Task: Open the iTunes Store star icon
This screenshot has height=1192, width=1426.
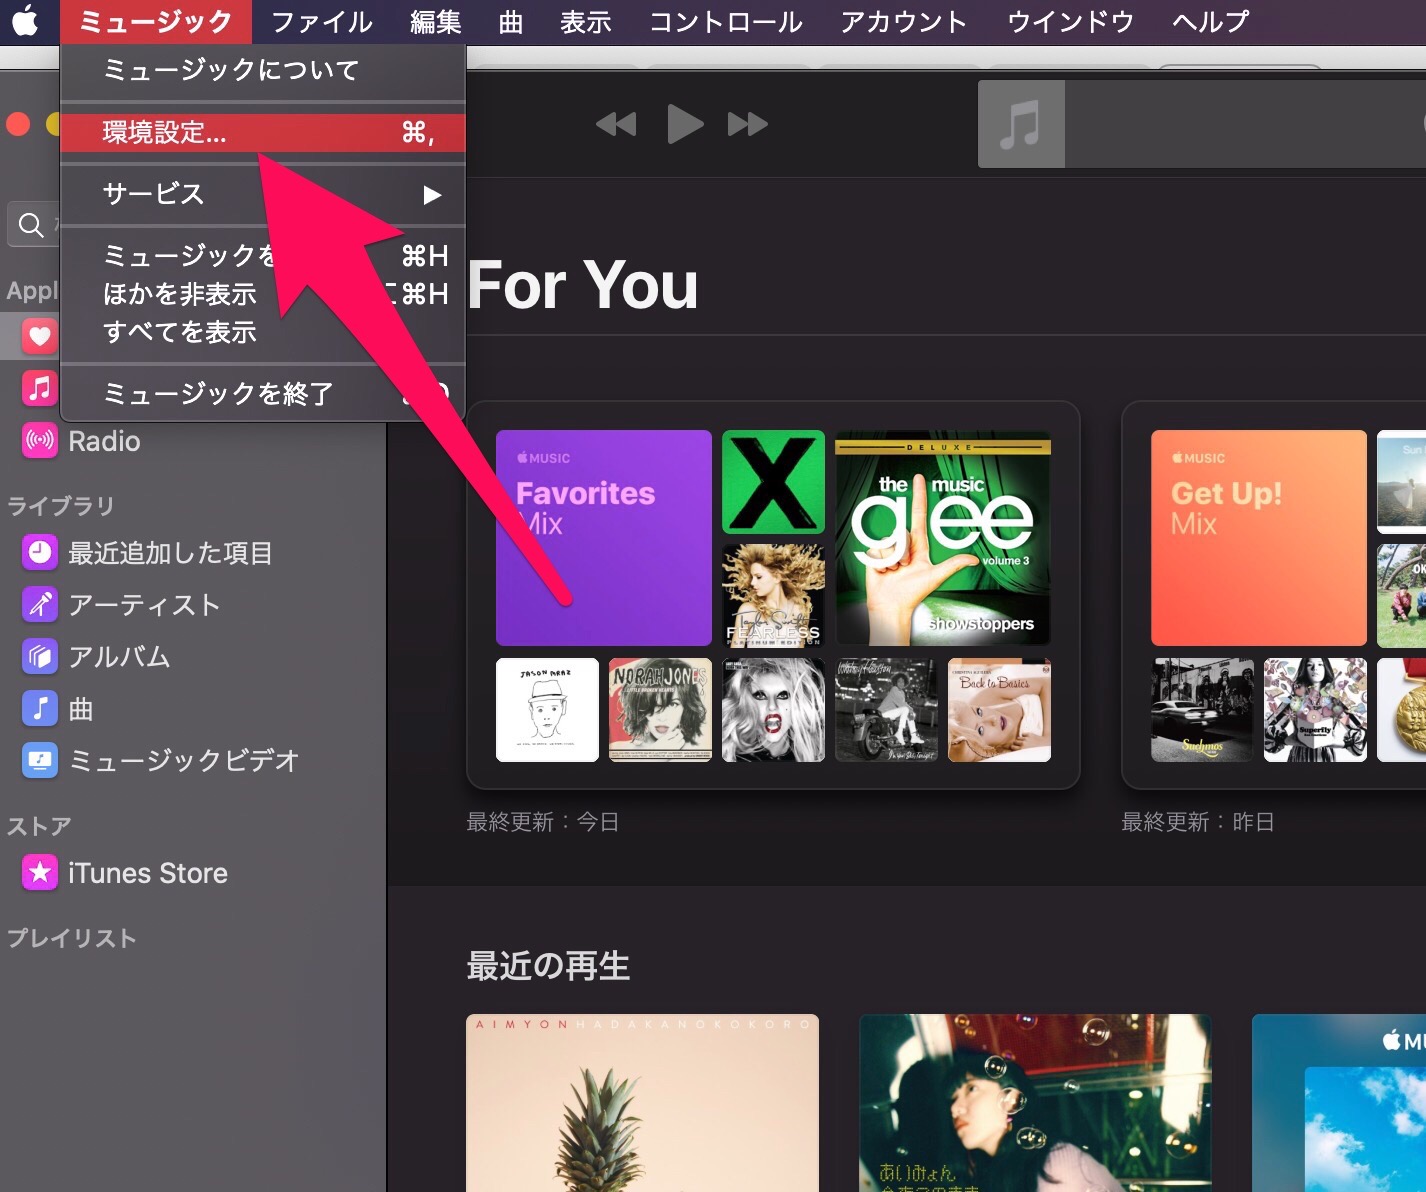Action: tap(38, 872)
